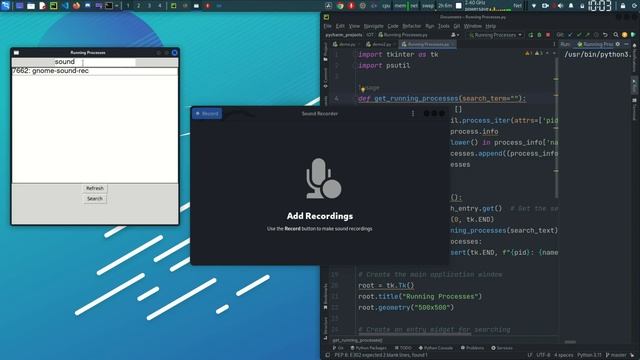Screen dimensions: 640x360
Task: Open PyCharm's Tools menu
Action: point(443,26)
